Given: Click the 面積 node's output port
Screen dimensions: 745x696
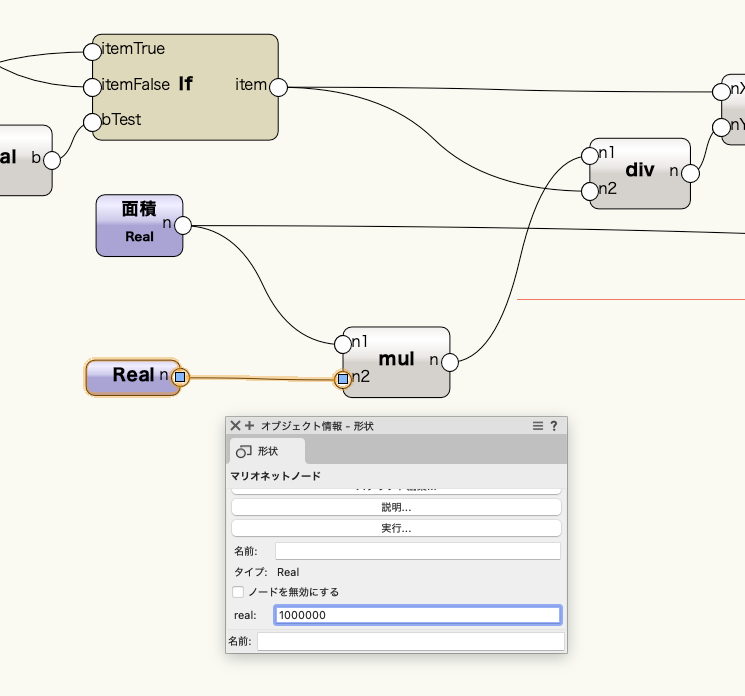Looking at the screenshot, I should (x=182, y=226).
